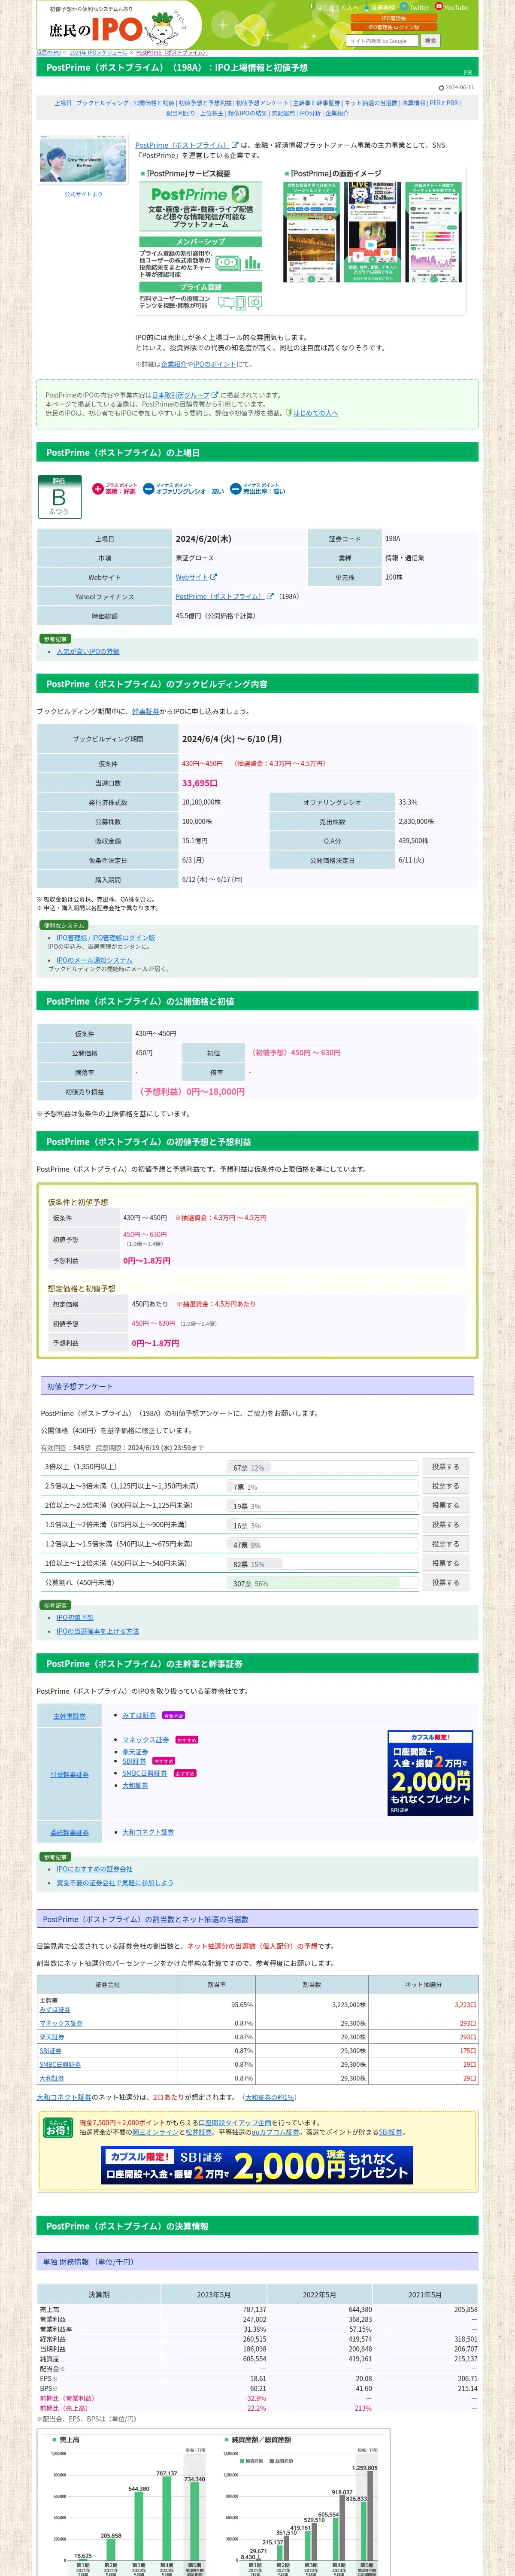Open IPO管理帳ログイン版 link under 便利なシステム
The width and height of the screenshot is (515, 2576).
123,938
